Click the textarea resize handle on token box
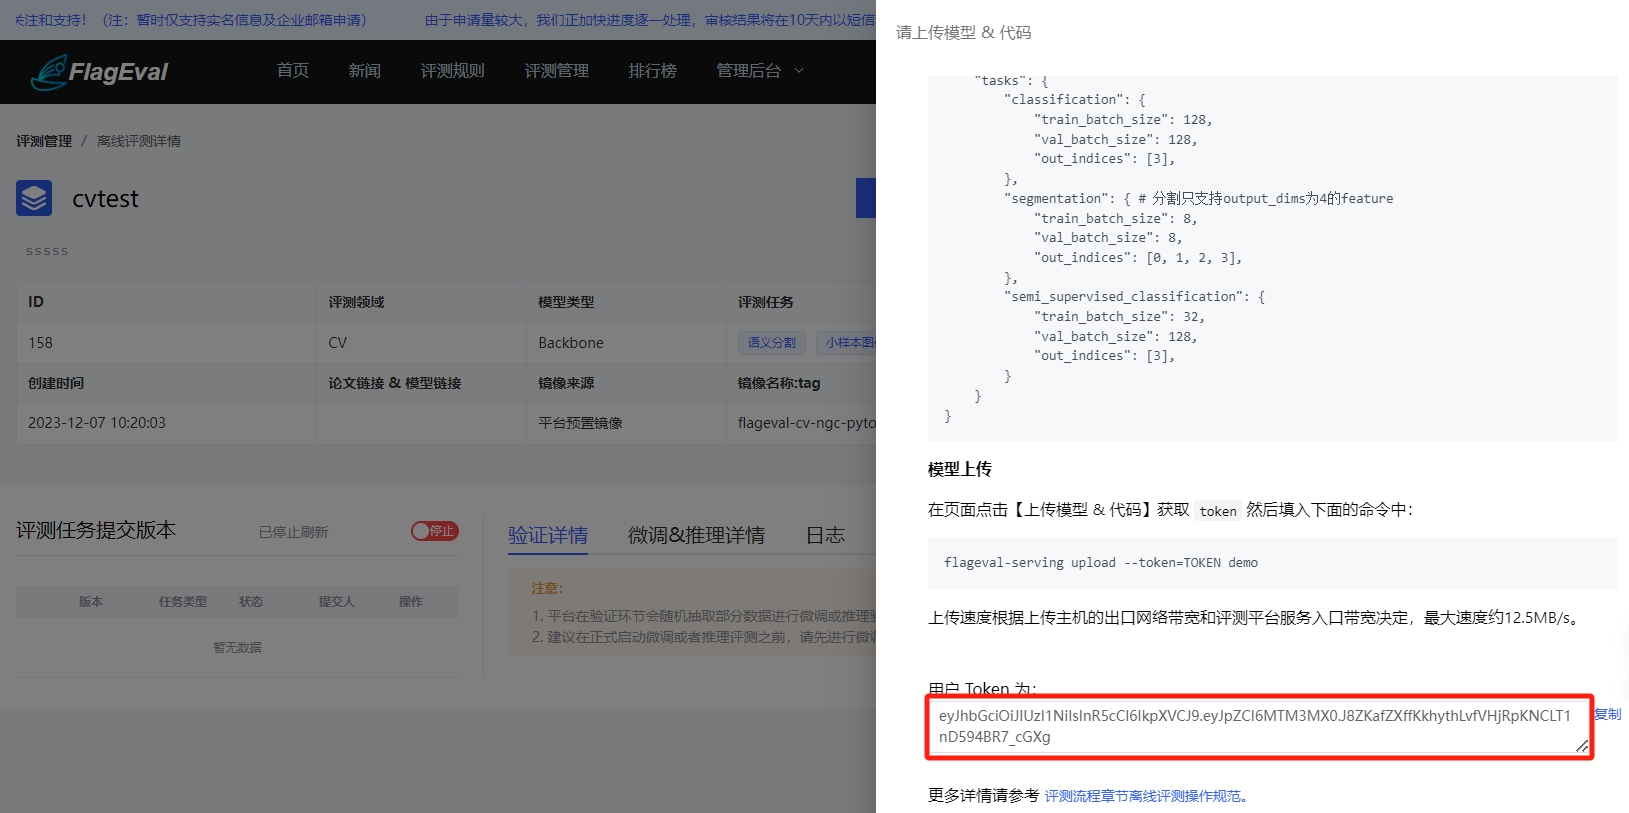The image size is (1629, 813). (x=1581, y=746)
